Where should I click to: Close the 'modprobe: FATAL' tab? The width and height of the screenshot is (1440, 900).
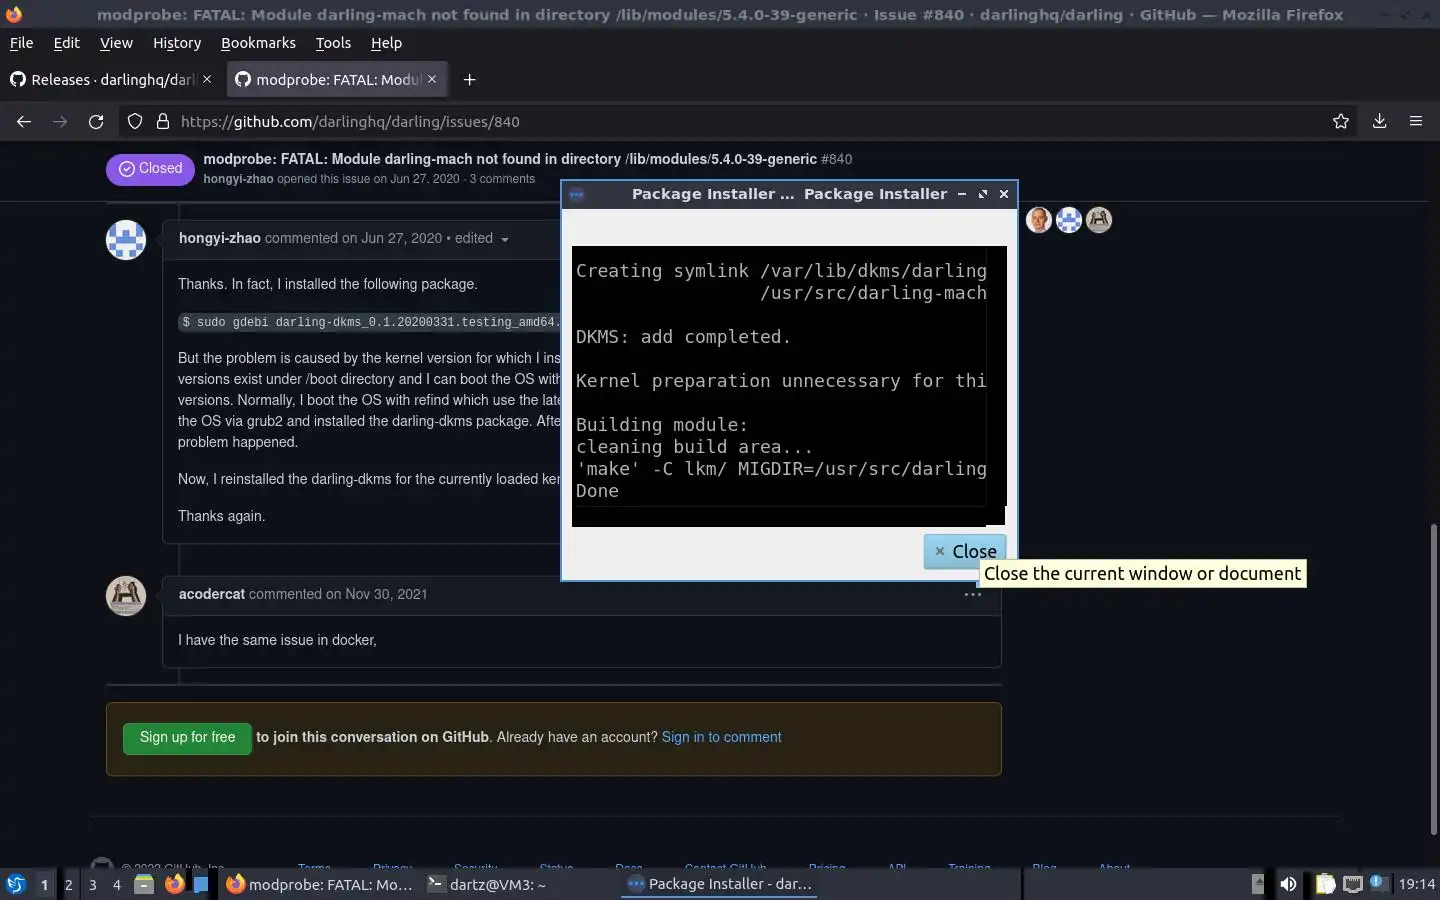pyautogui.click(x=432, y=79)
